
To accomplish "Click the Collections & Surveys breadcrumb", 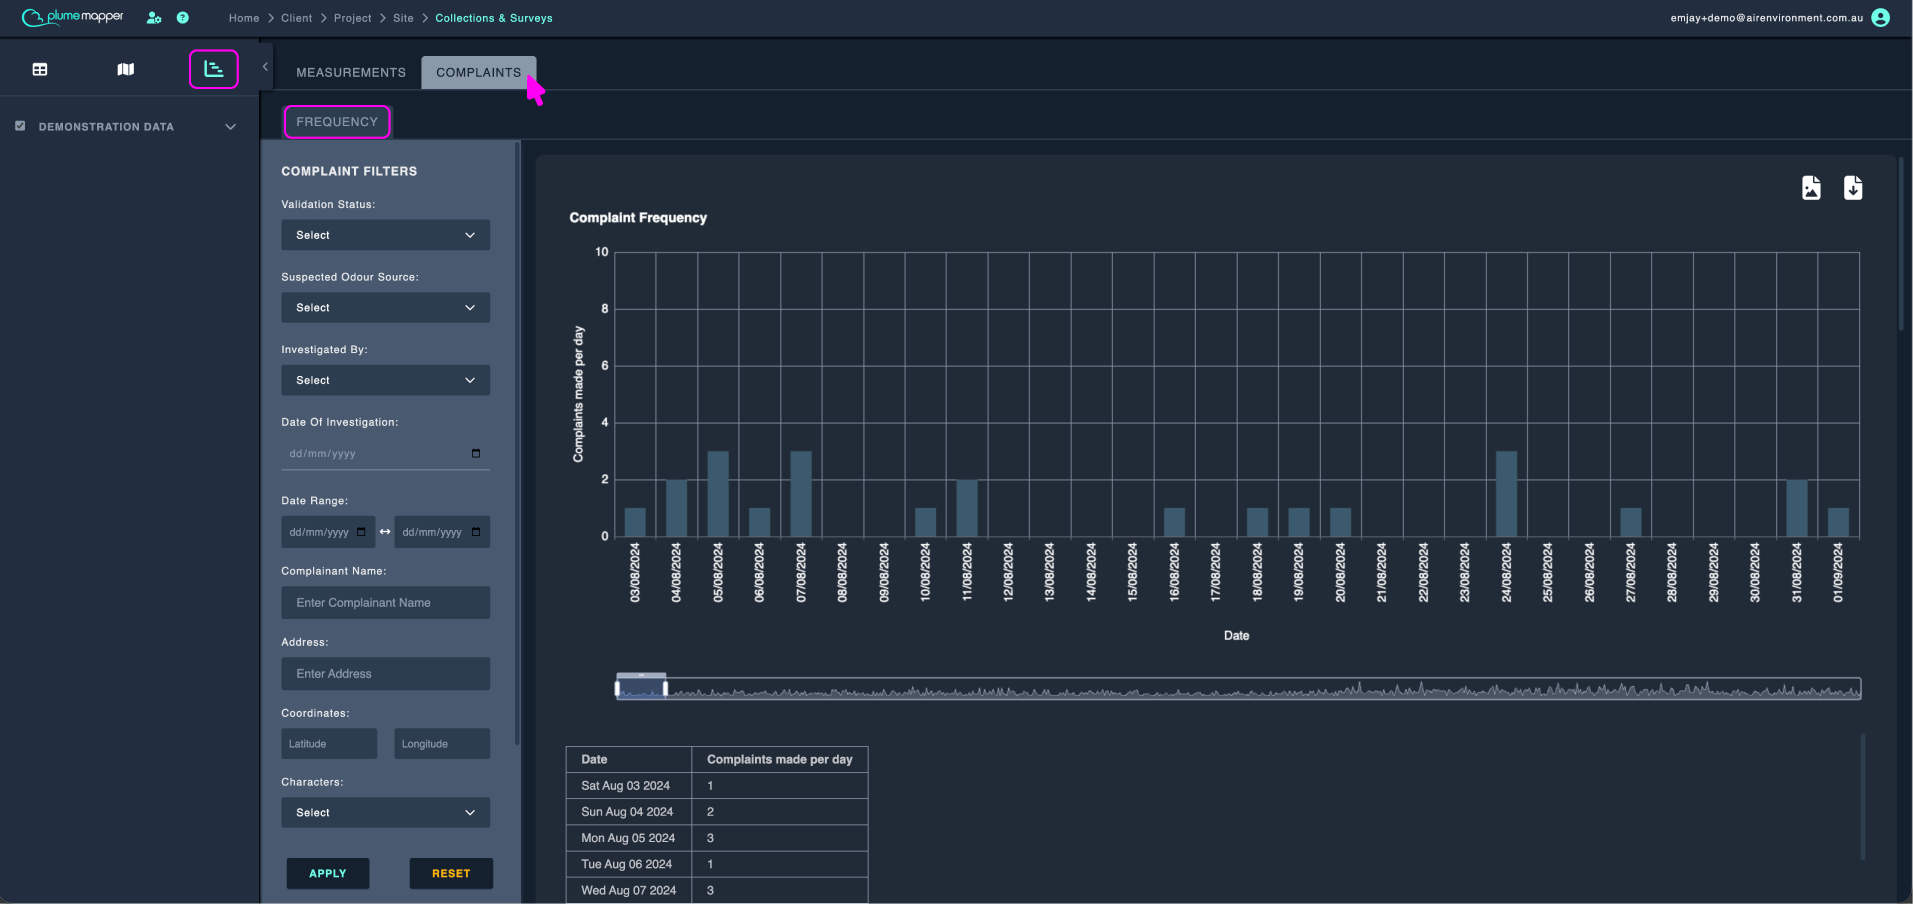I will coord(494,18).
